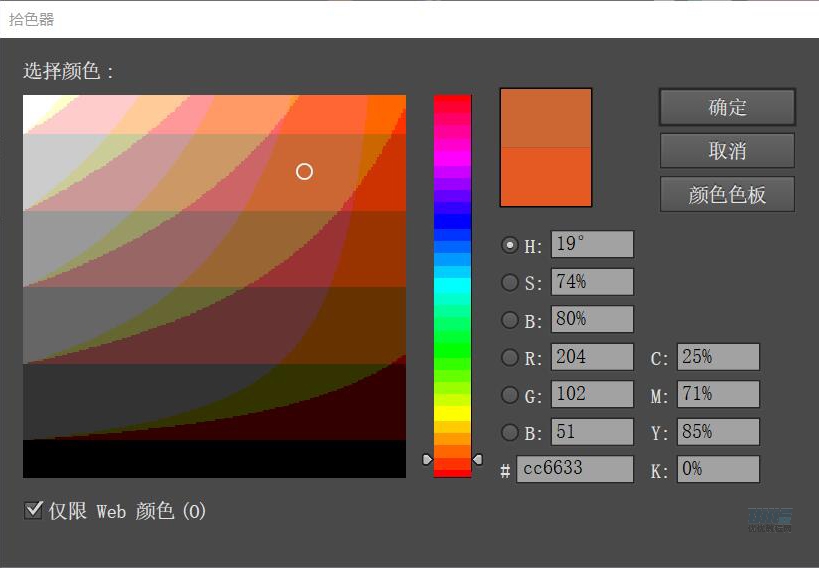This screenshot has width=819, height=568.
Task: Select the S saturation radio button
Action: coord(509,283)
